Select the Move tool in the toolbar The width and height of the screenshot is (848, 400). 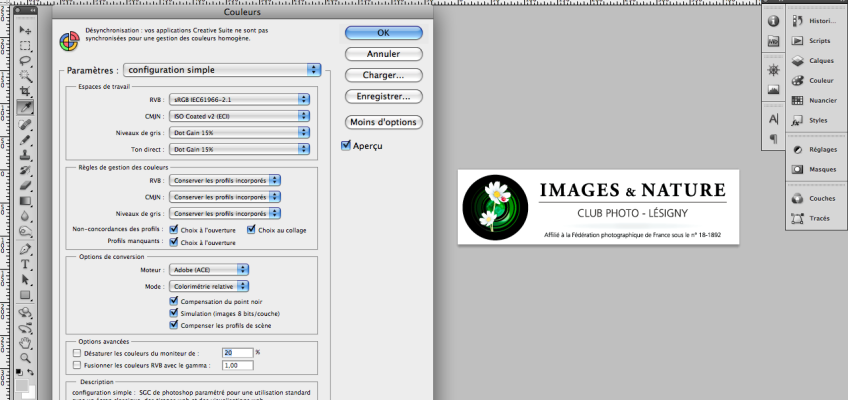[26, 29]
